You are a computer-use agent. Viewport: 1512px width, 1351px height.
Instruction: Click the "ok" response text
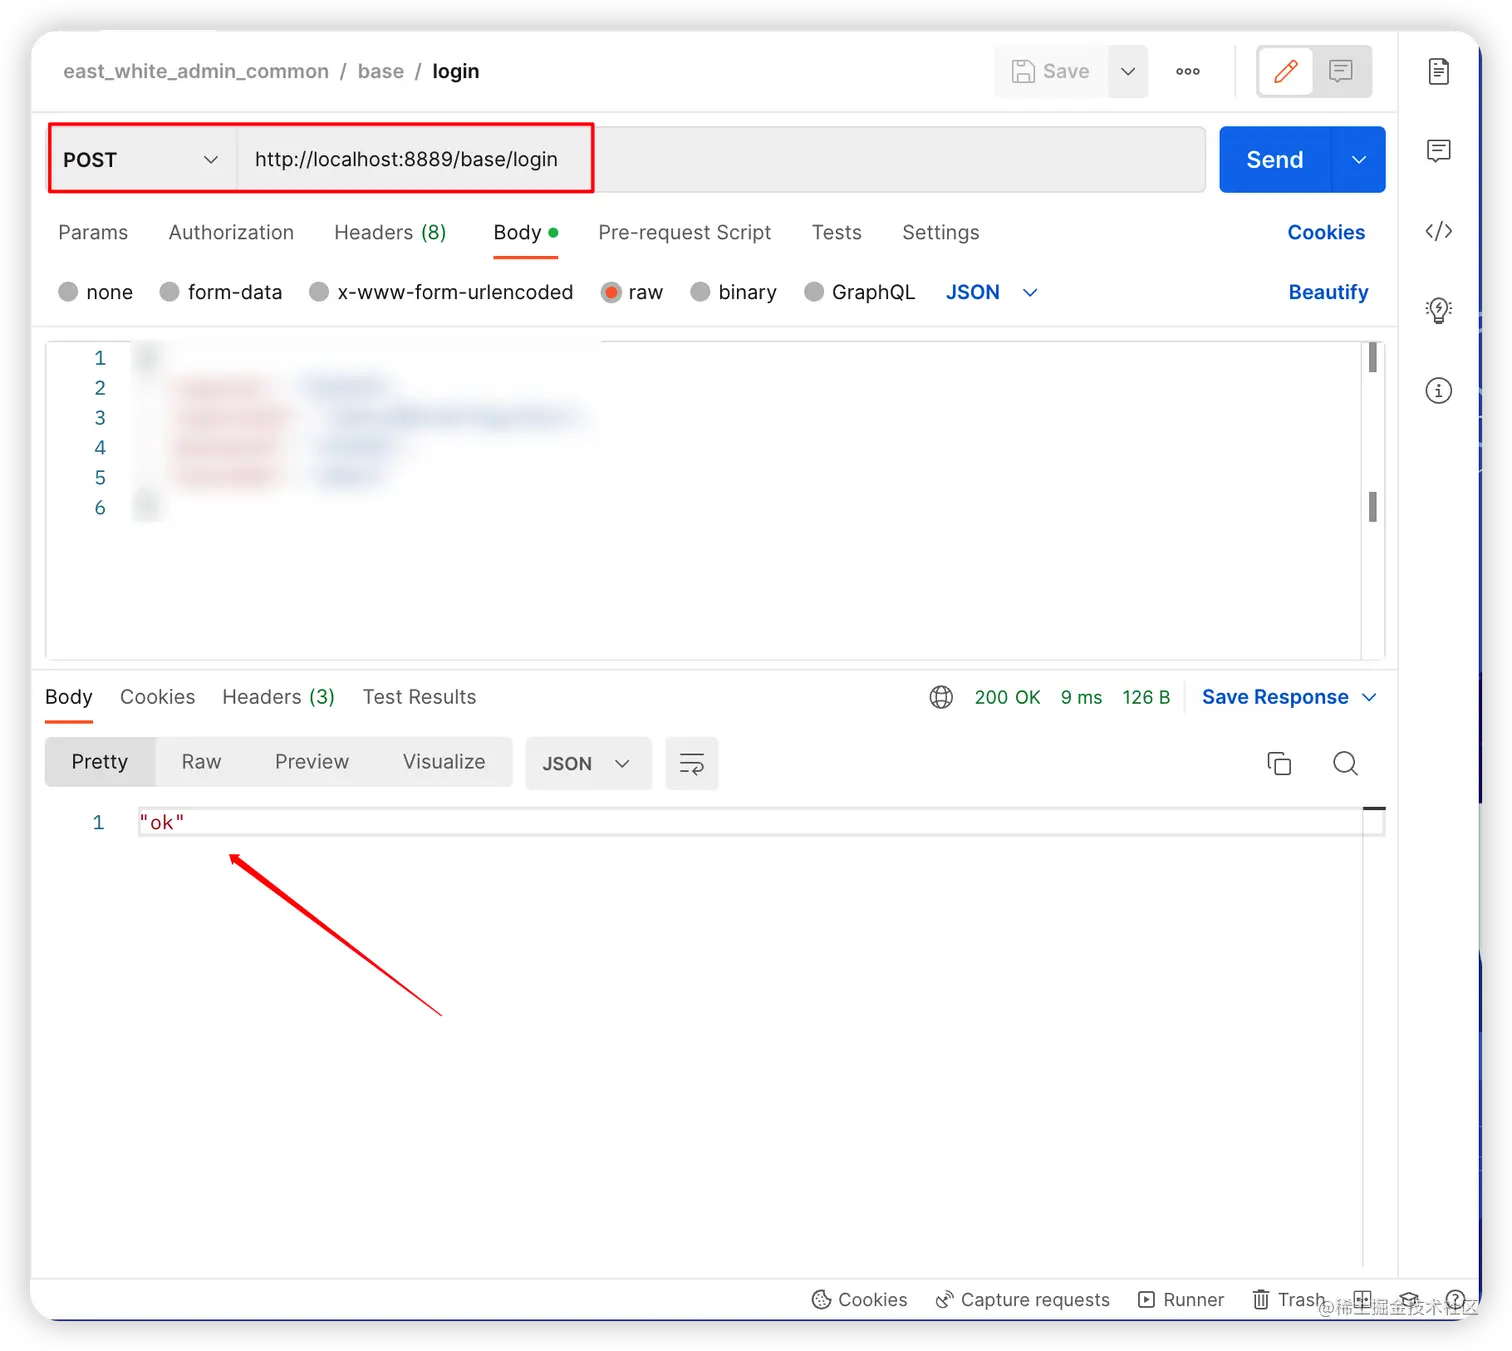point(162,822)
